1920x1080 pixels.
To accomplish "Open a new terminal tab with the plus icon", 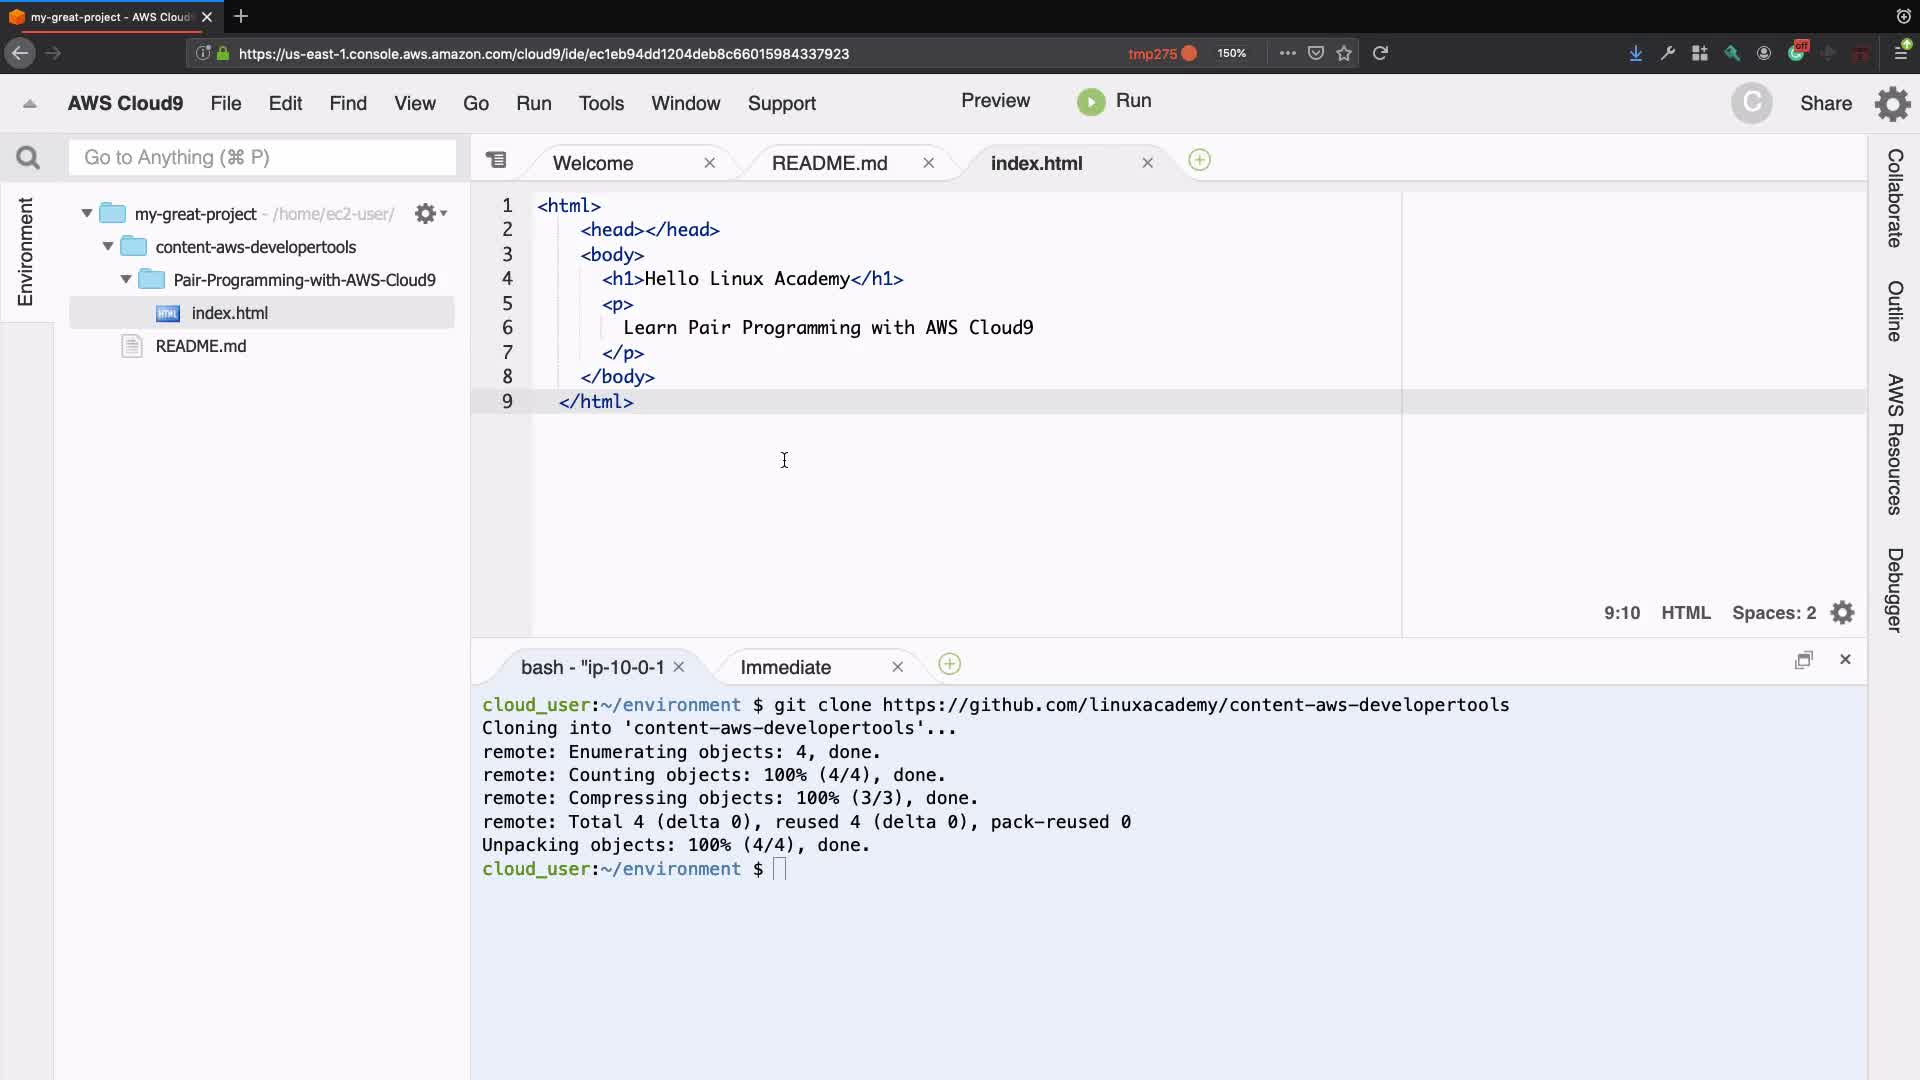I will pos(949,665).
